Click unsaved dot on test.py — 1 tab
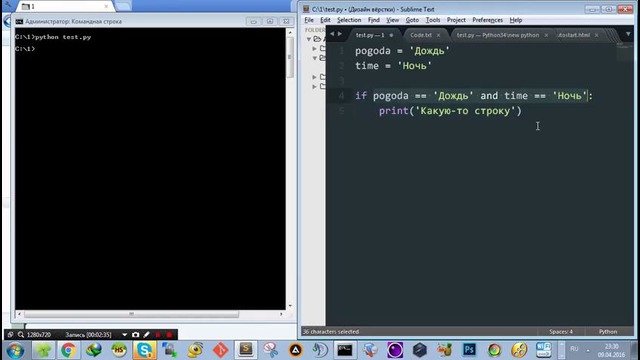 click(x=391, y=36)
